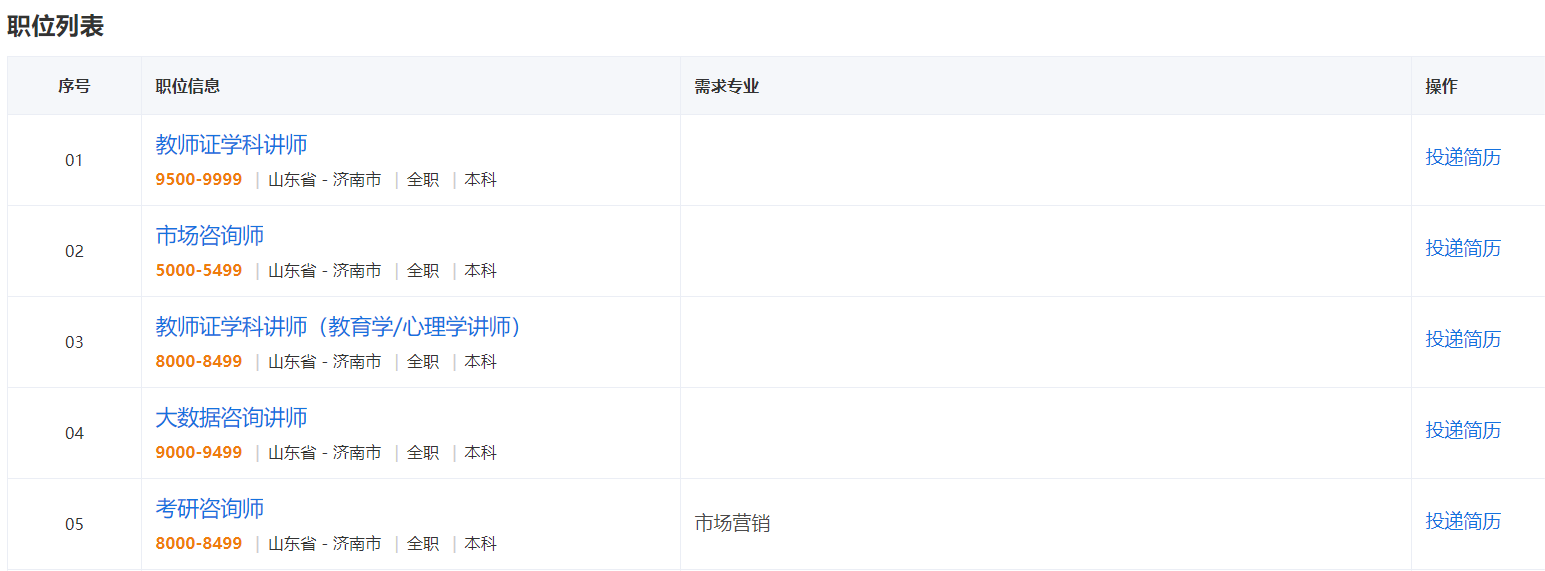The image size is (1545, 571).
Task: Select the 市场营销 required major cell
Action: click(x=732, y=523)
